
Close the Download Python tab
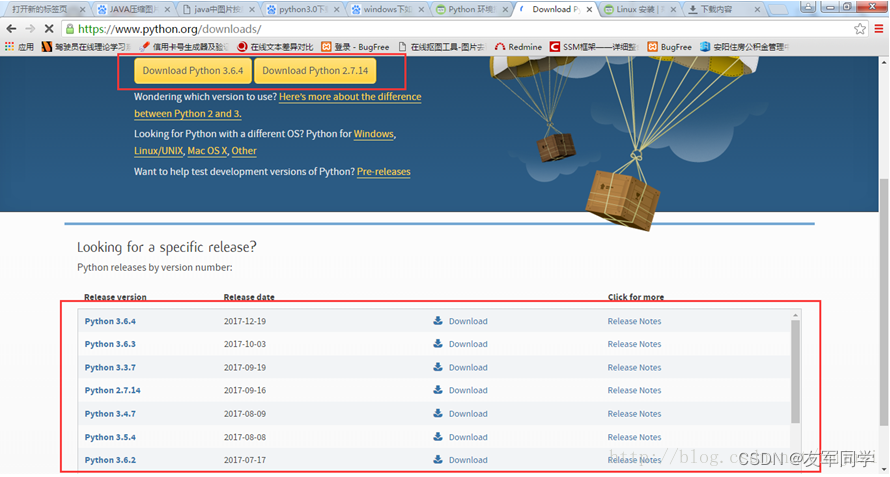click(x=589, y=9)
